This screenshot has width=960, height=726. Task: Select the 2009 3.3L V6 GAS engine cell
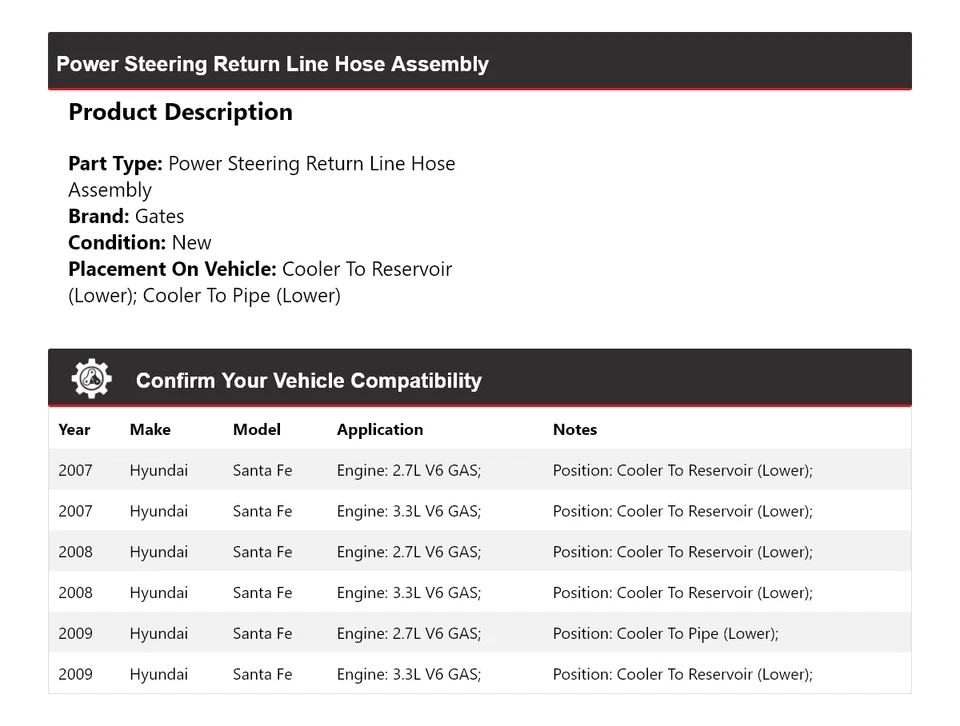[409, 674]
